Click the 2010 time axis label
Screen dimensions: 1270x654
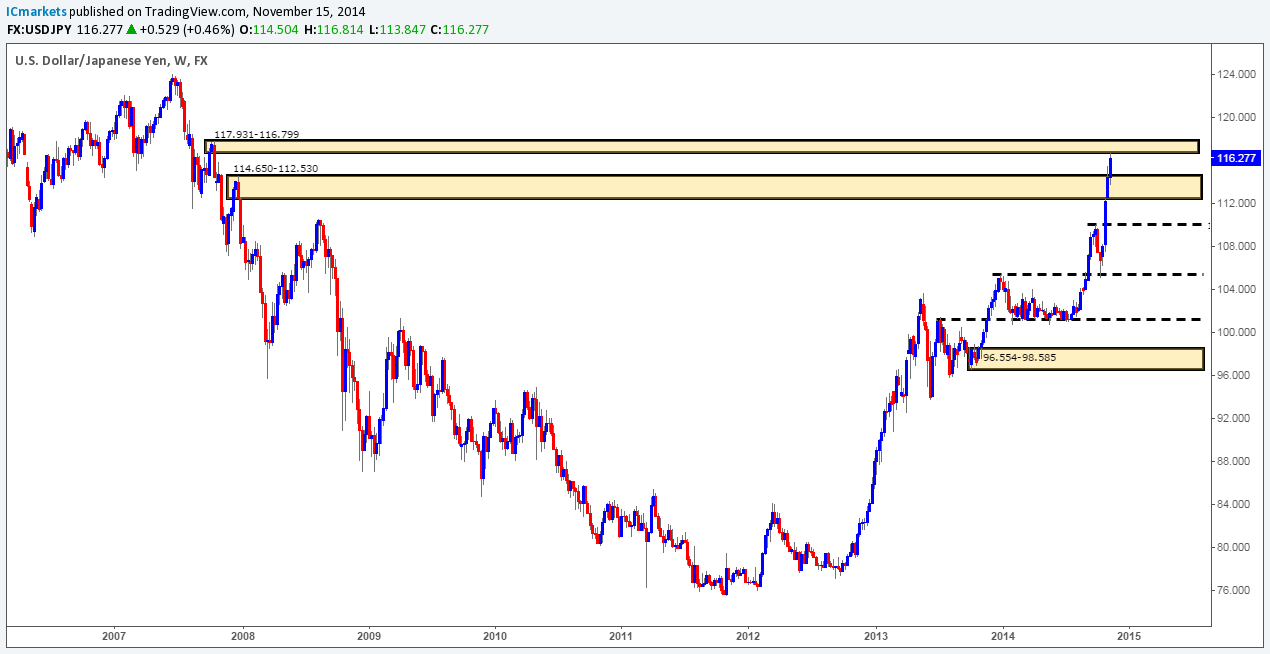495,636
